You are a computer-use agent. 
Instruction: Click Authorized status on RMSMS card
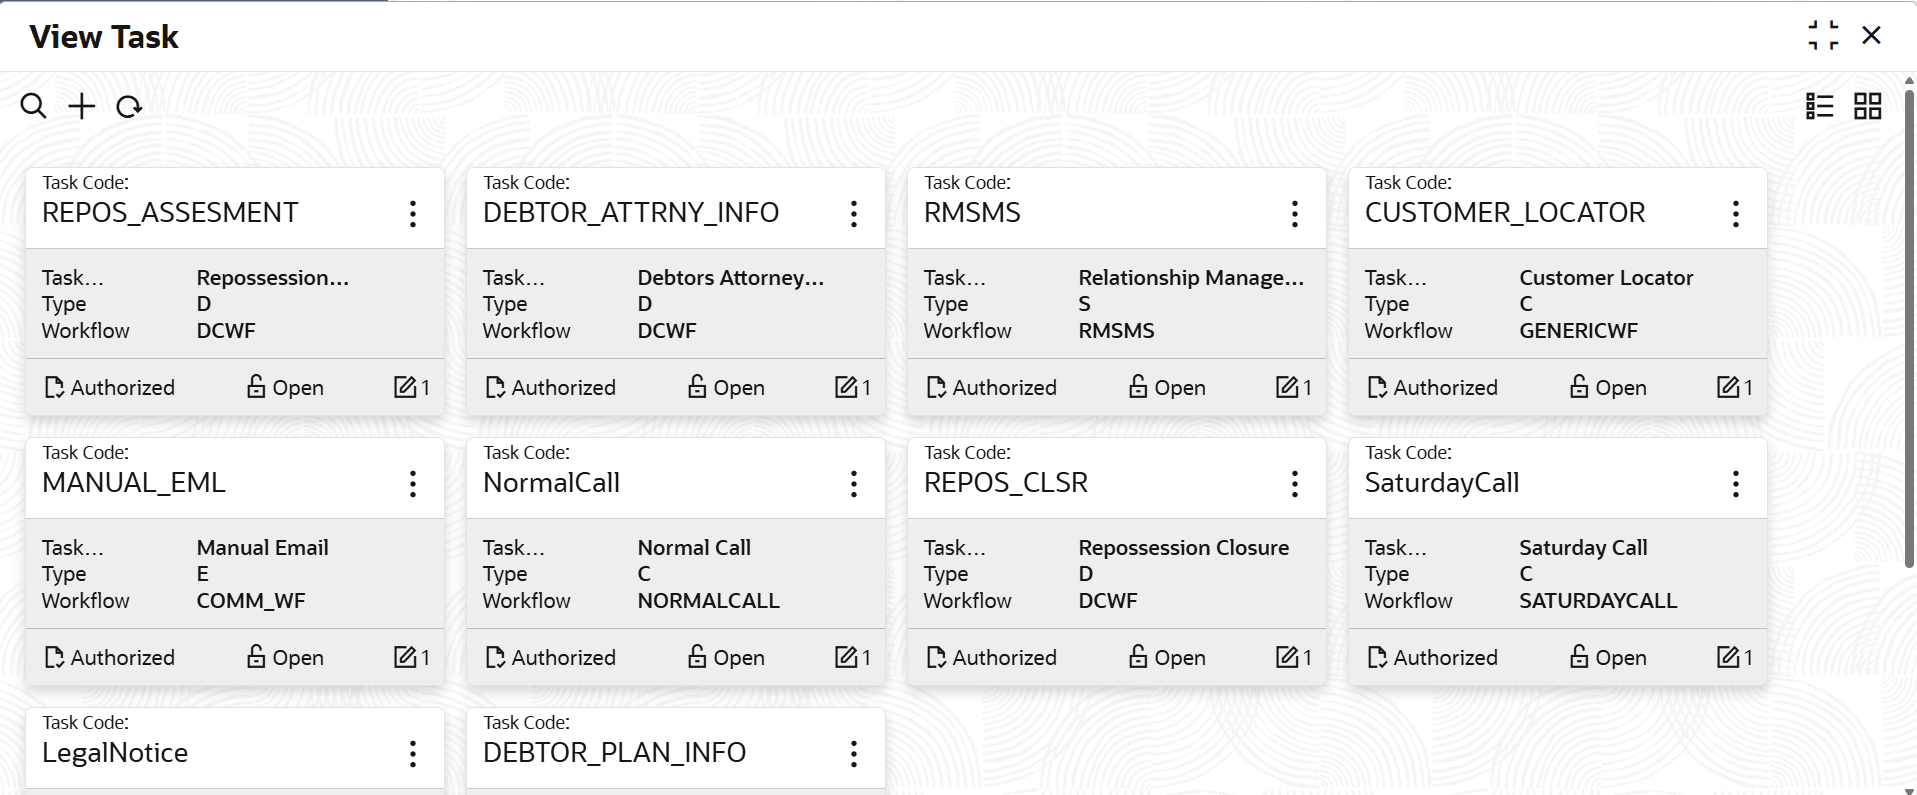[992, 387]
